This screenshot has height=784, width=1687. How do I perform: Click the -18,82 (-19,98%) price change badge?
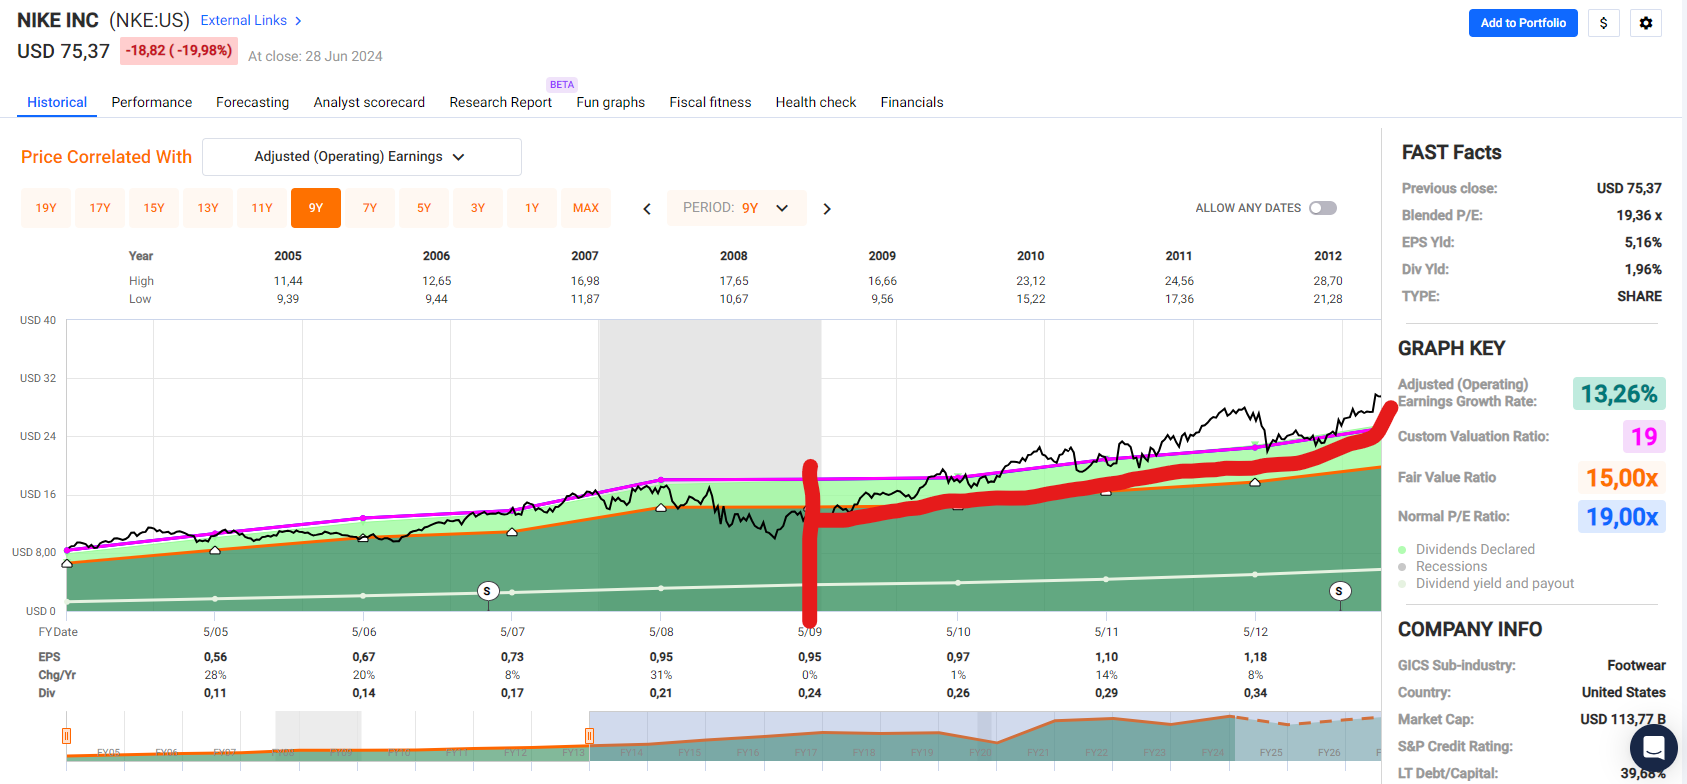click(x=179, y=51)
